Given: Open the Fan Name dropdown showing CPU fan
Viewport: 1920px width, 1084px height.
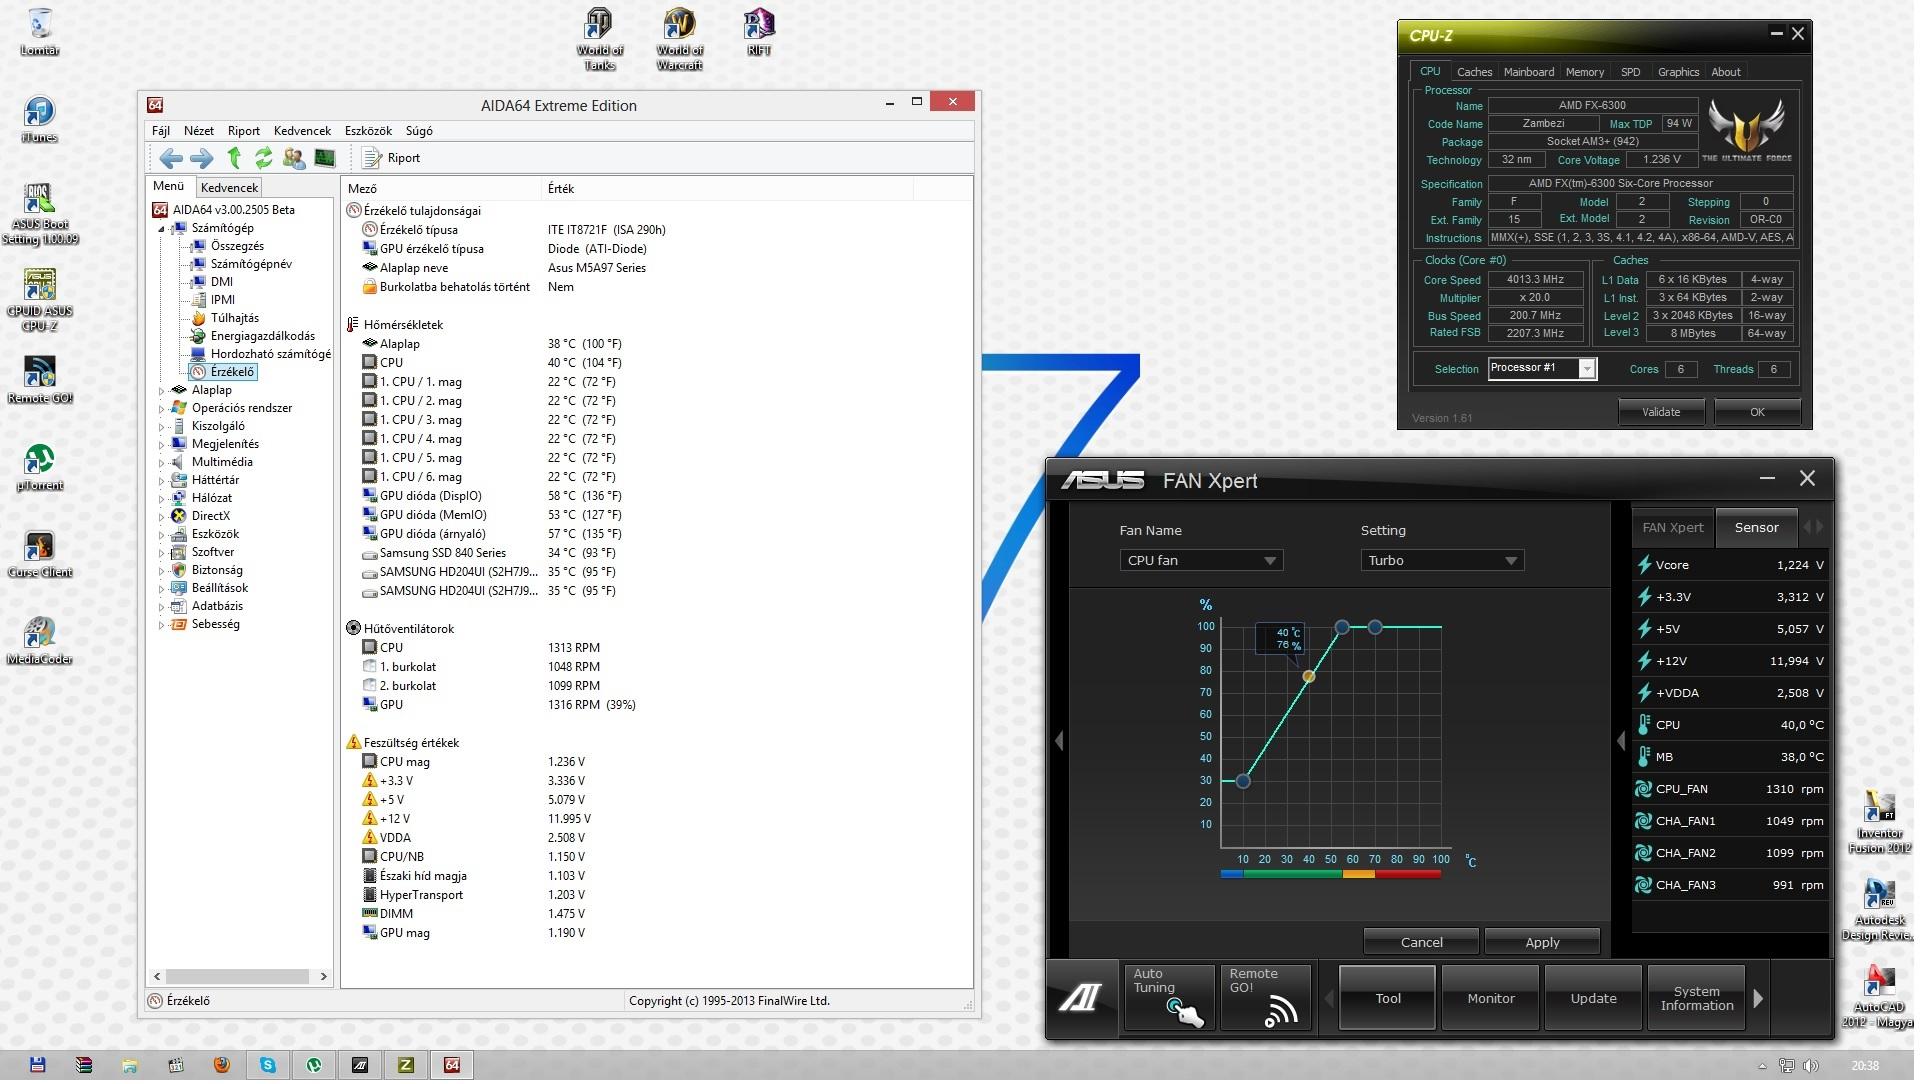Looking at the screenshot, I should [1201, 561].
